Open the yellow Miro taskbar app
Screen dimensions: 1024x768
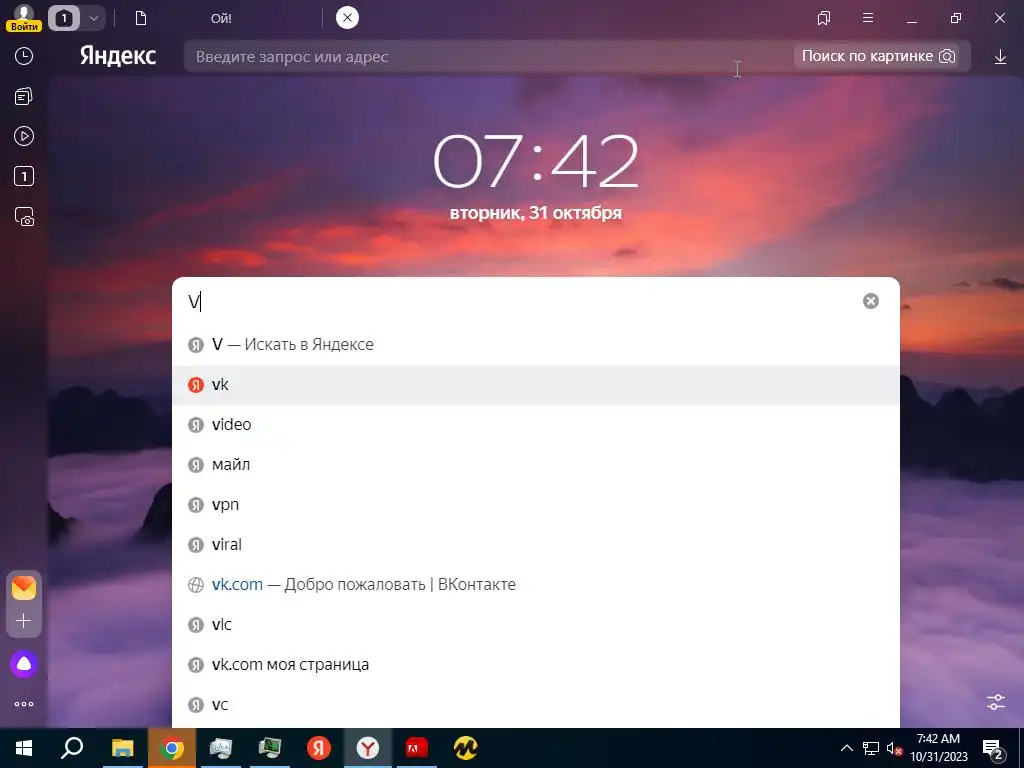tap(466, 748)
